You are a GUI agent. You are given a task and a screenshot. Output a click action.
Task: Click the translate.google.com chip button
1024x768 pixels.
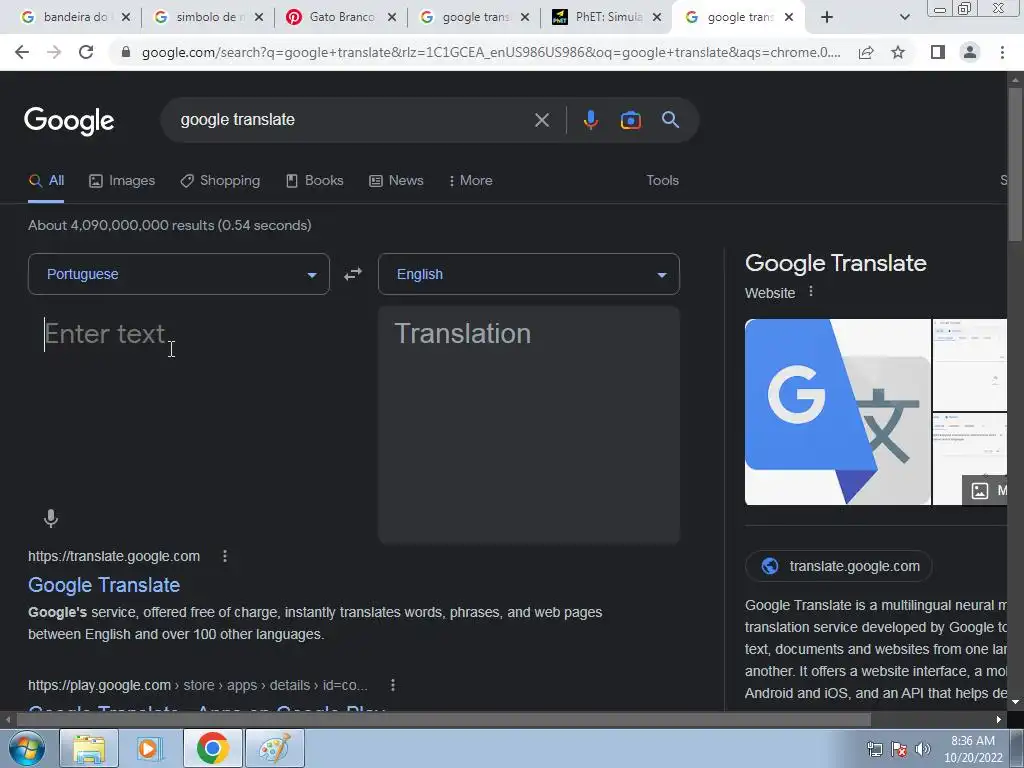point(839,566)
